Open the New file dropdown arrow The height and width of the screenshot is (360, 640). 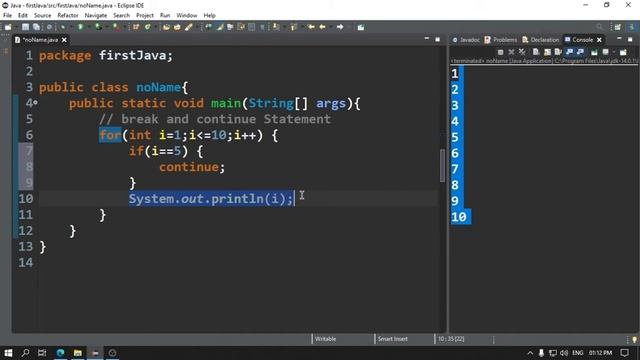tap(16, 27)
